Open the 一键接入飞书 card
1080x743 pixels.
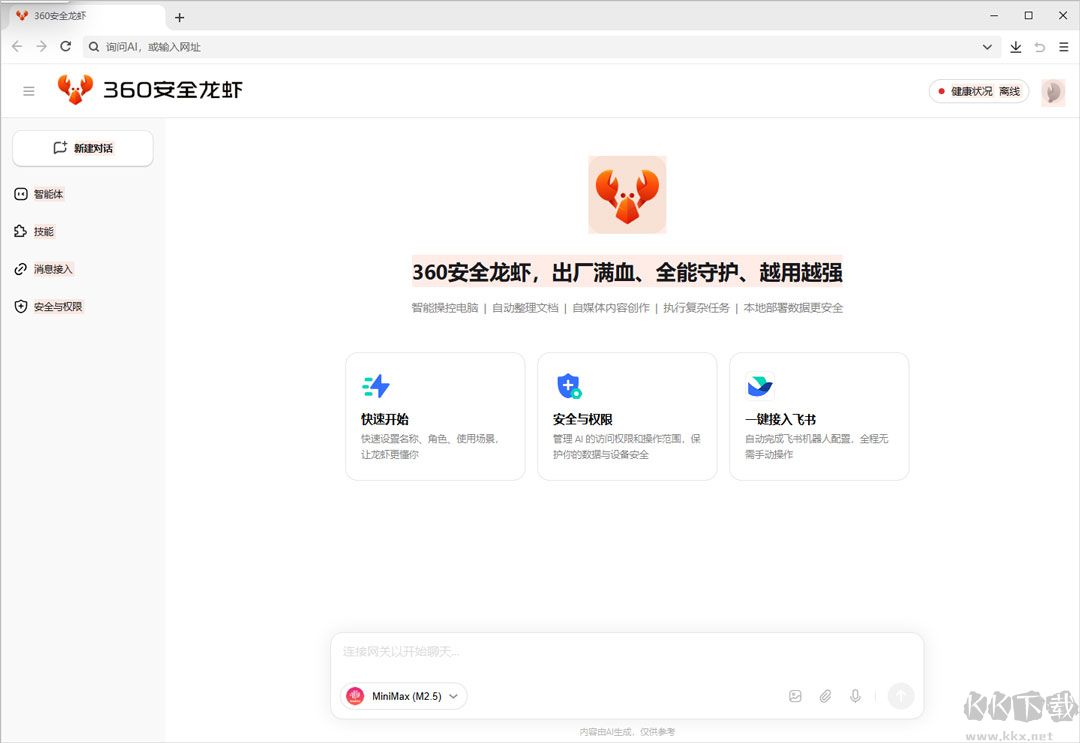click(819, 417)
